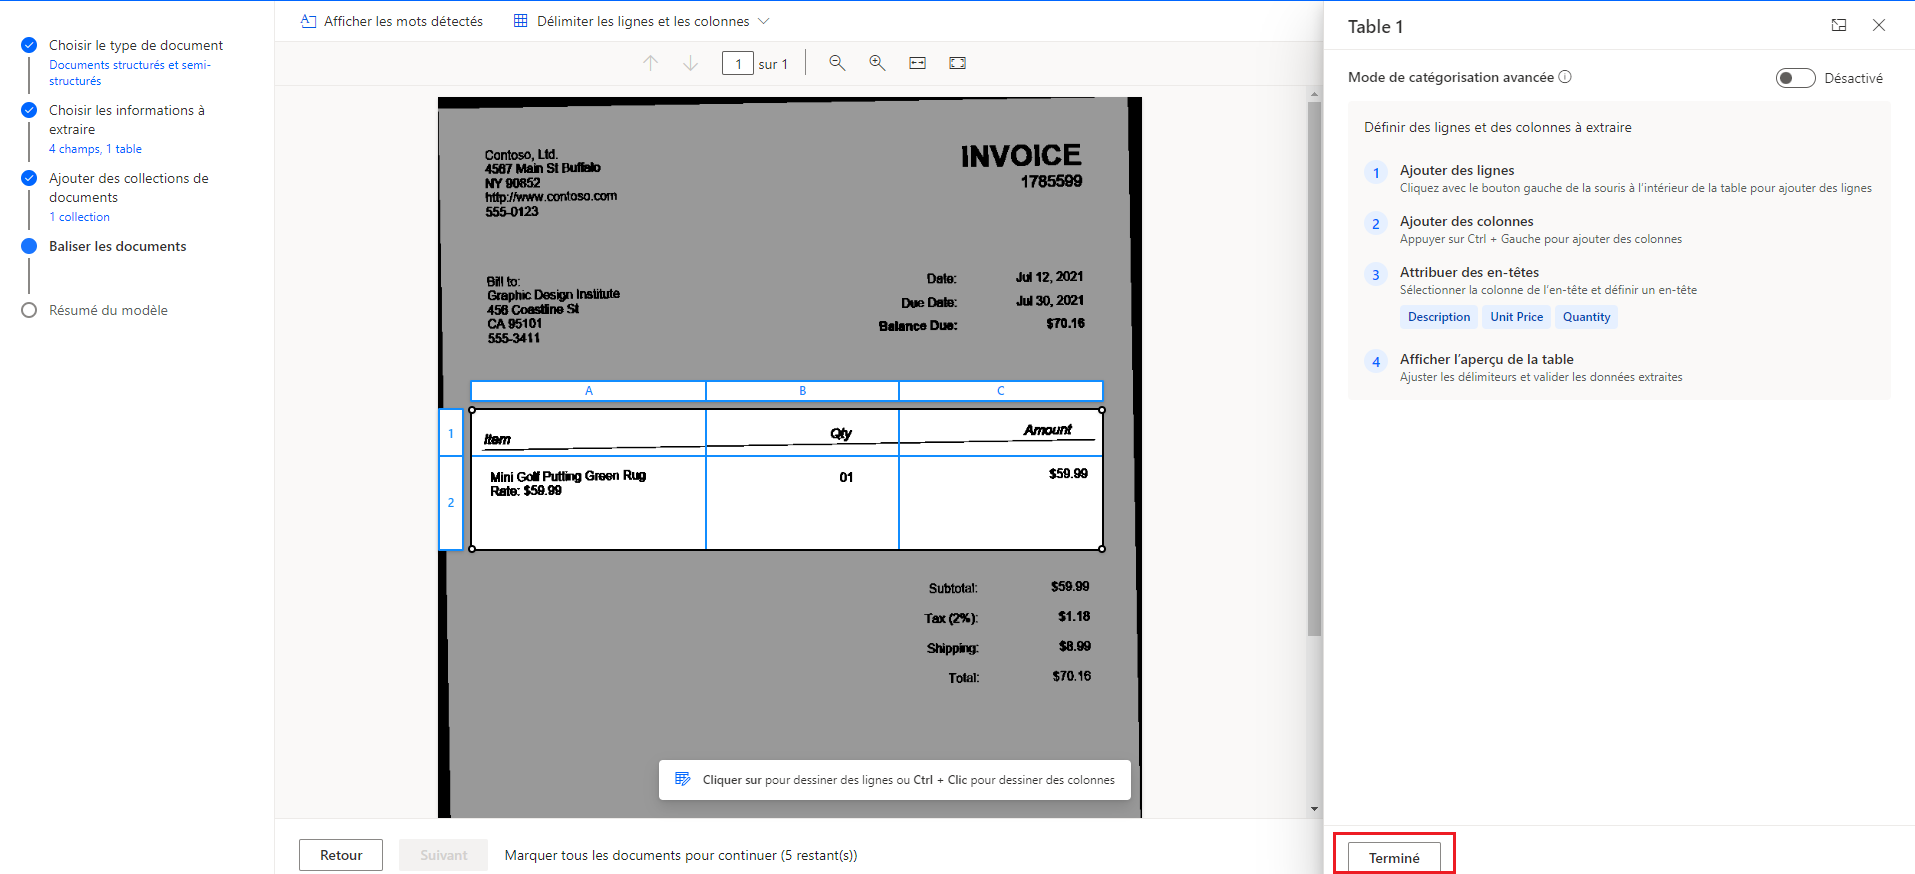Go to next page with down arrow

coord(691,63)
